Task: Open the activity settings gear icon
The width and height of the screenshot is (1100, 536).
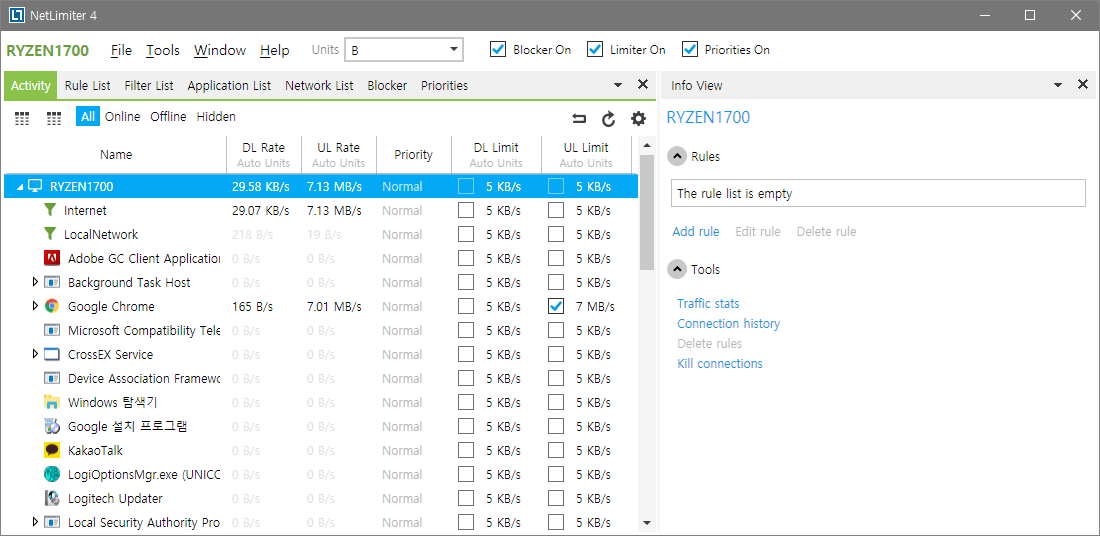Action: click(638, 119)
